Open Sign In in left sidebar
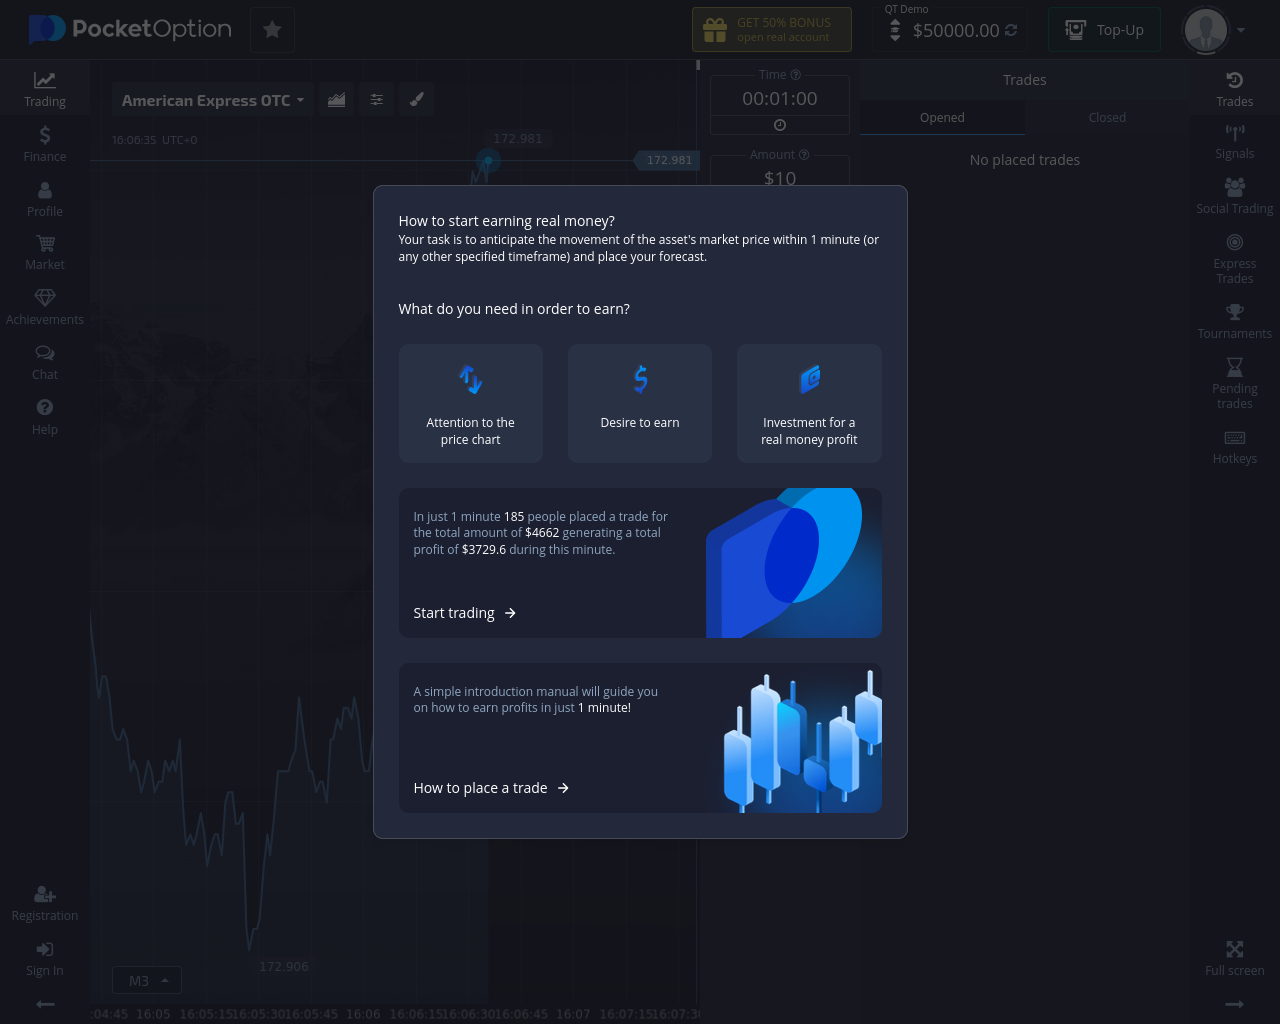Screen dimensions: 1280x1024 point(45,959)
